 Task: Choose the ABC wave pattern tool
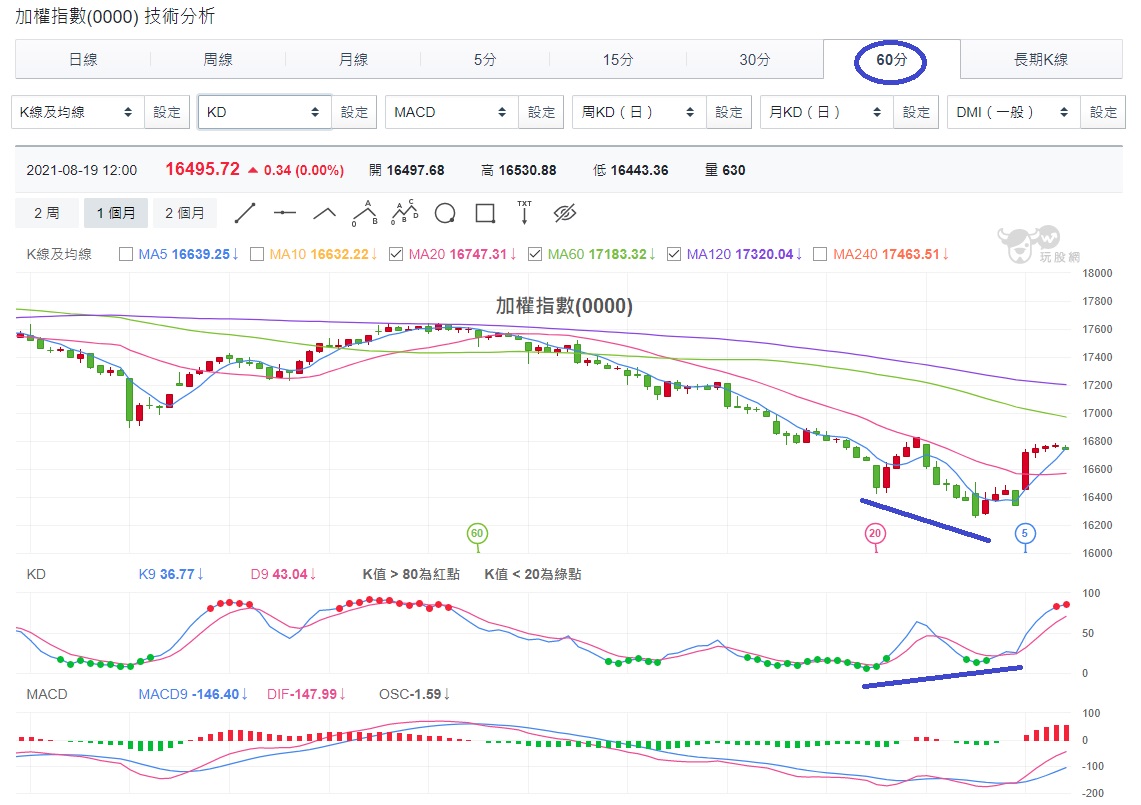[x=364, y=212]
